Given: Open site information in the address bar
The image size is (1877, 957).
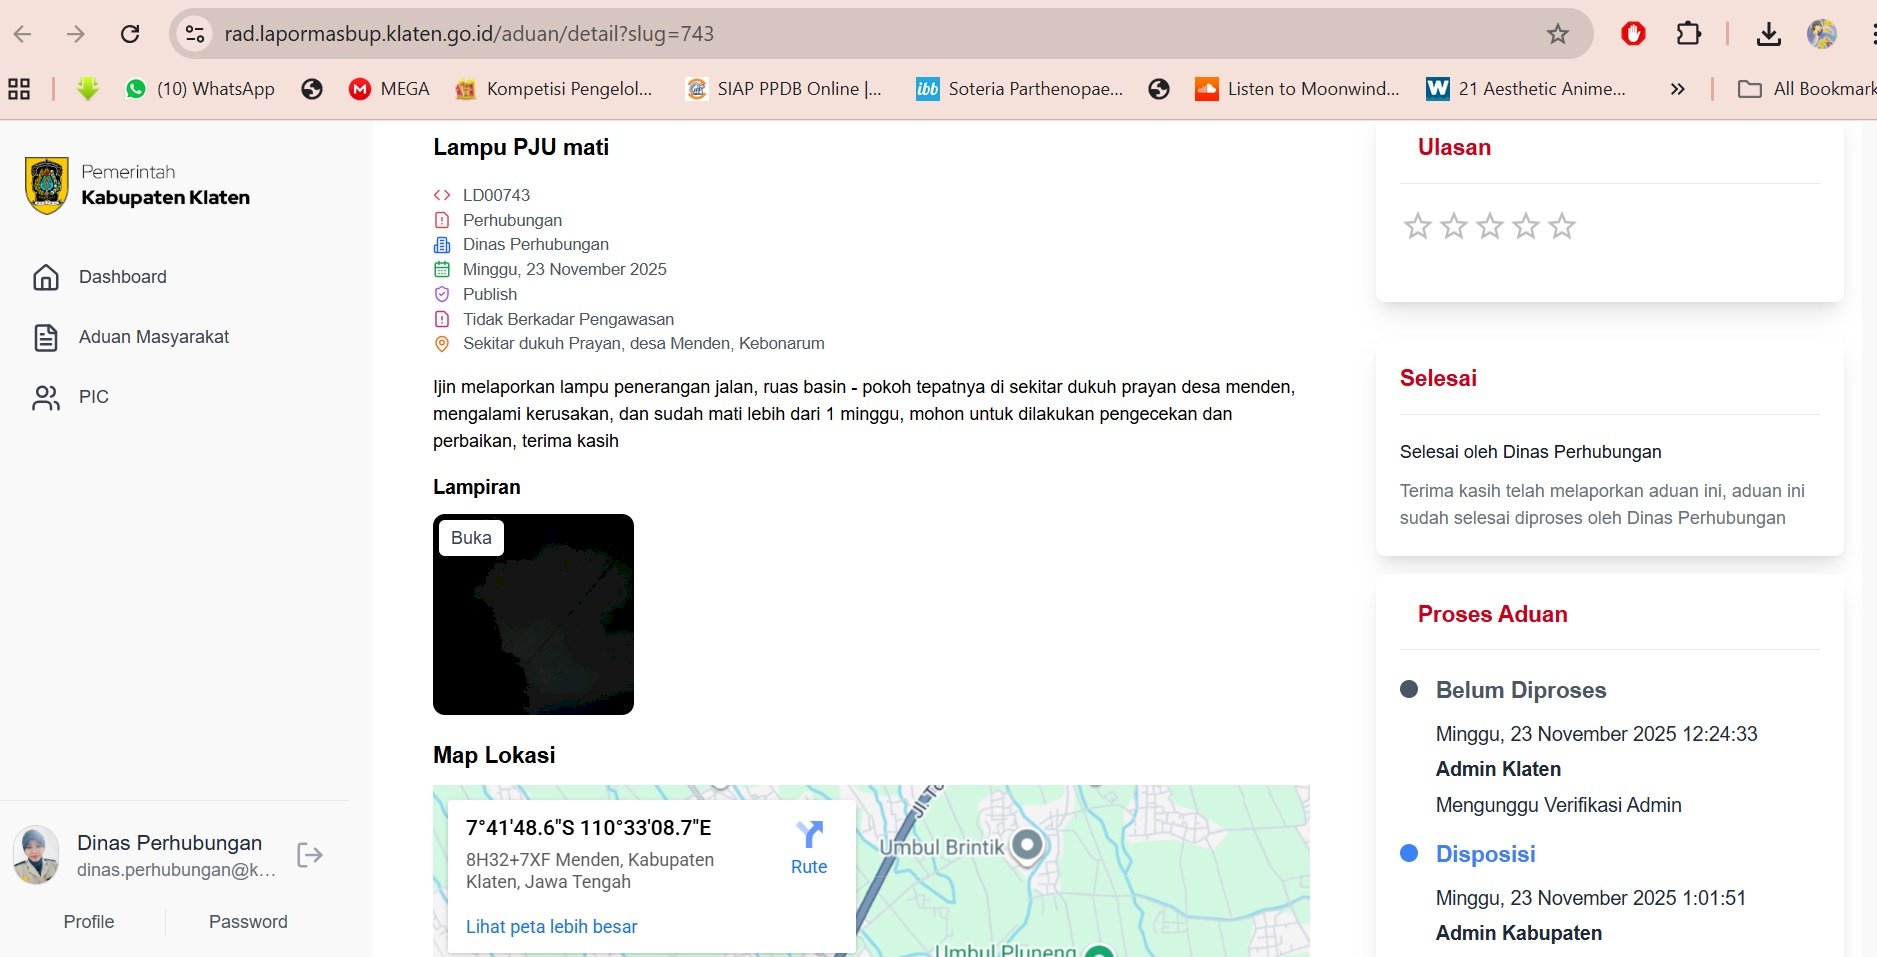Looking at the screenshot, I should [193, 33].
